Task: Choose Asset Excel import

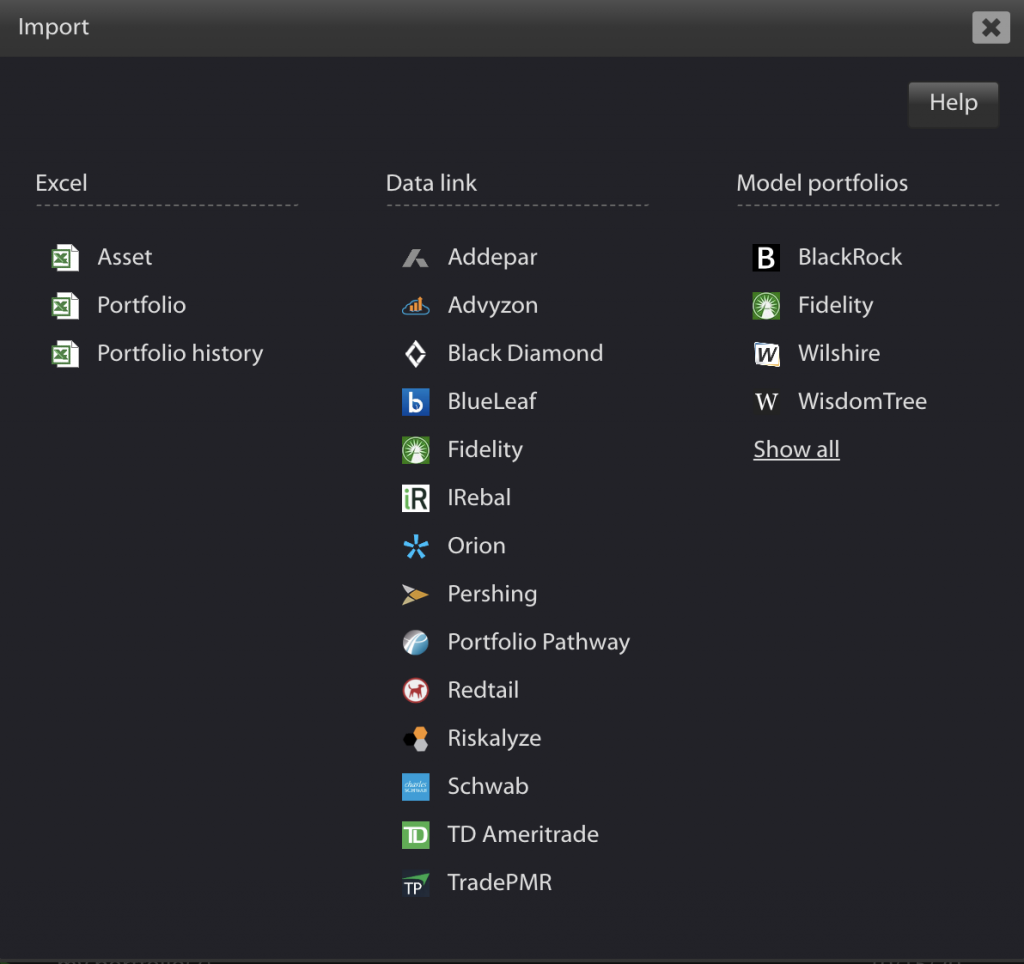Action: pos(125,257)
